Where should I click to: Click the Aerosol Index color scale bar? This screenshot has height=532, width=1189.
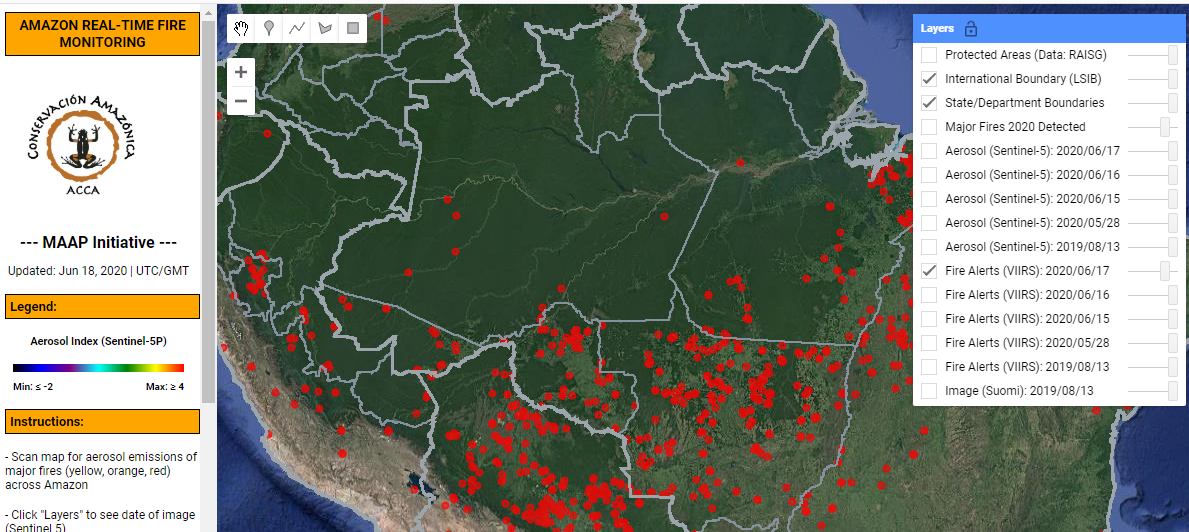(99, 368)
